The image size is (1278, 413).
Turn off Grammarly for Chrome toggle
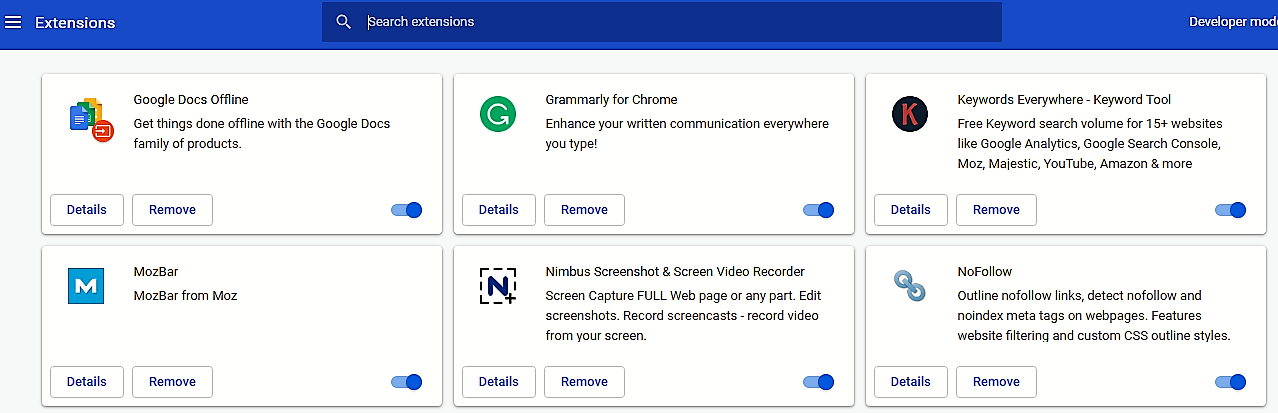818,210
